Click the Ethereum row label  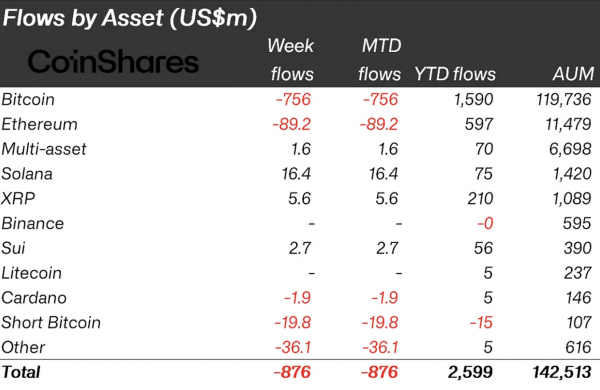[x=39, y=124]
